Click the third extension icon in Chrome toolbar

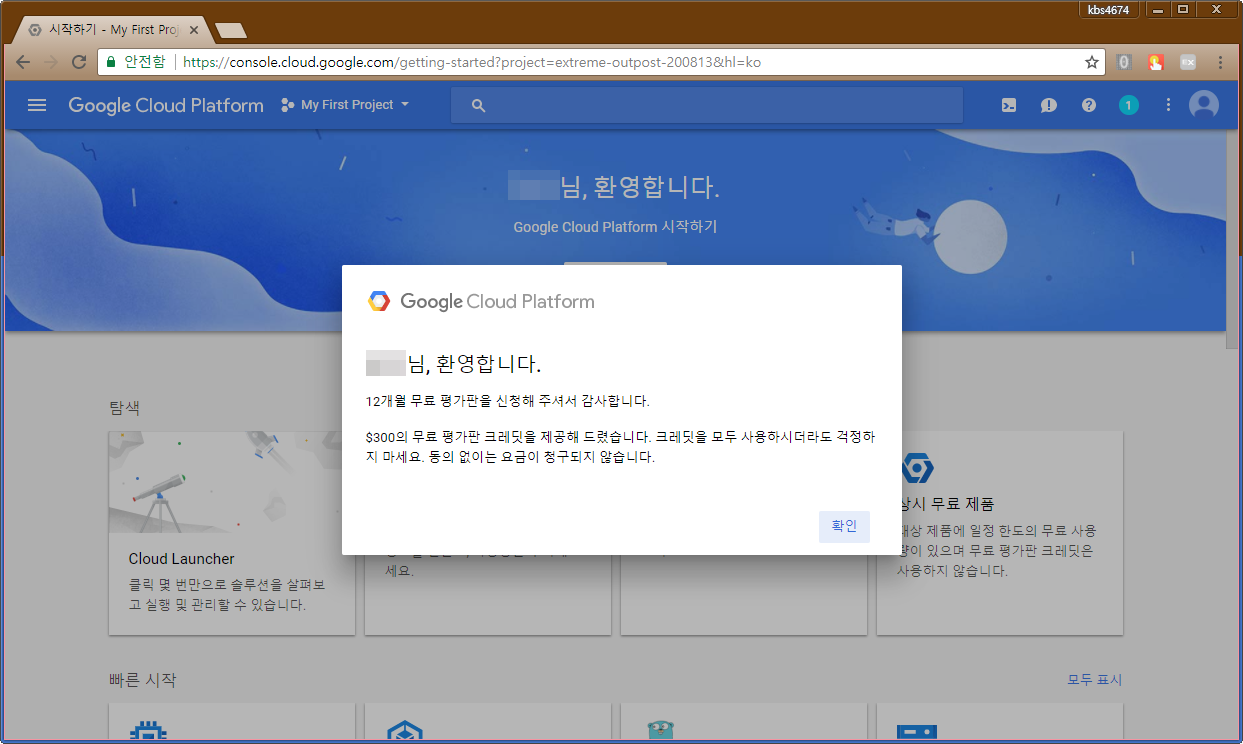(x=1188, y=62)
